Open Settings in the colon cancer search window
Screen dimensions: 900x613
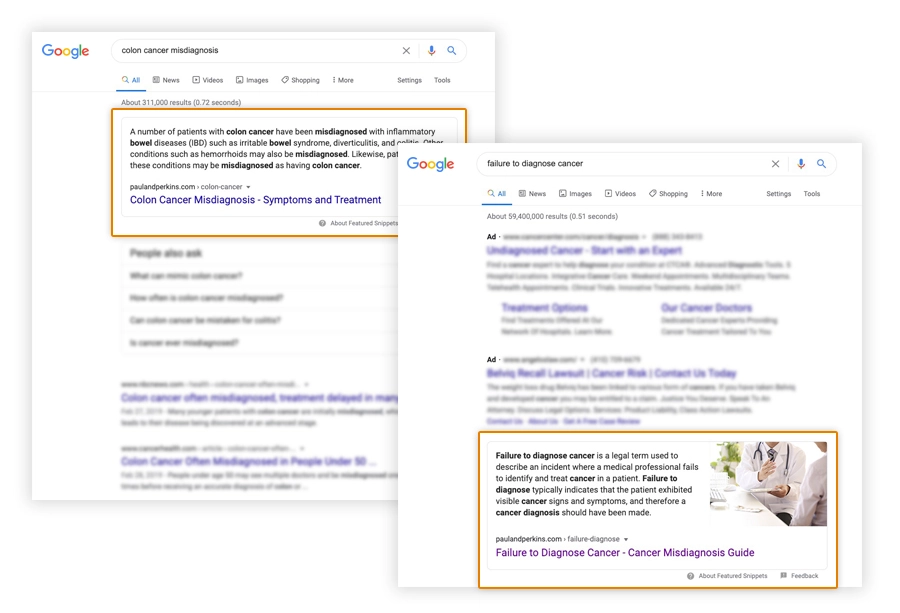[x=409, y=80]
